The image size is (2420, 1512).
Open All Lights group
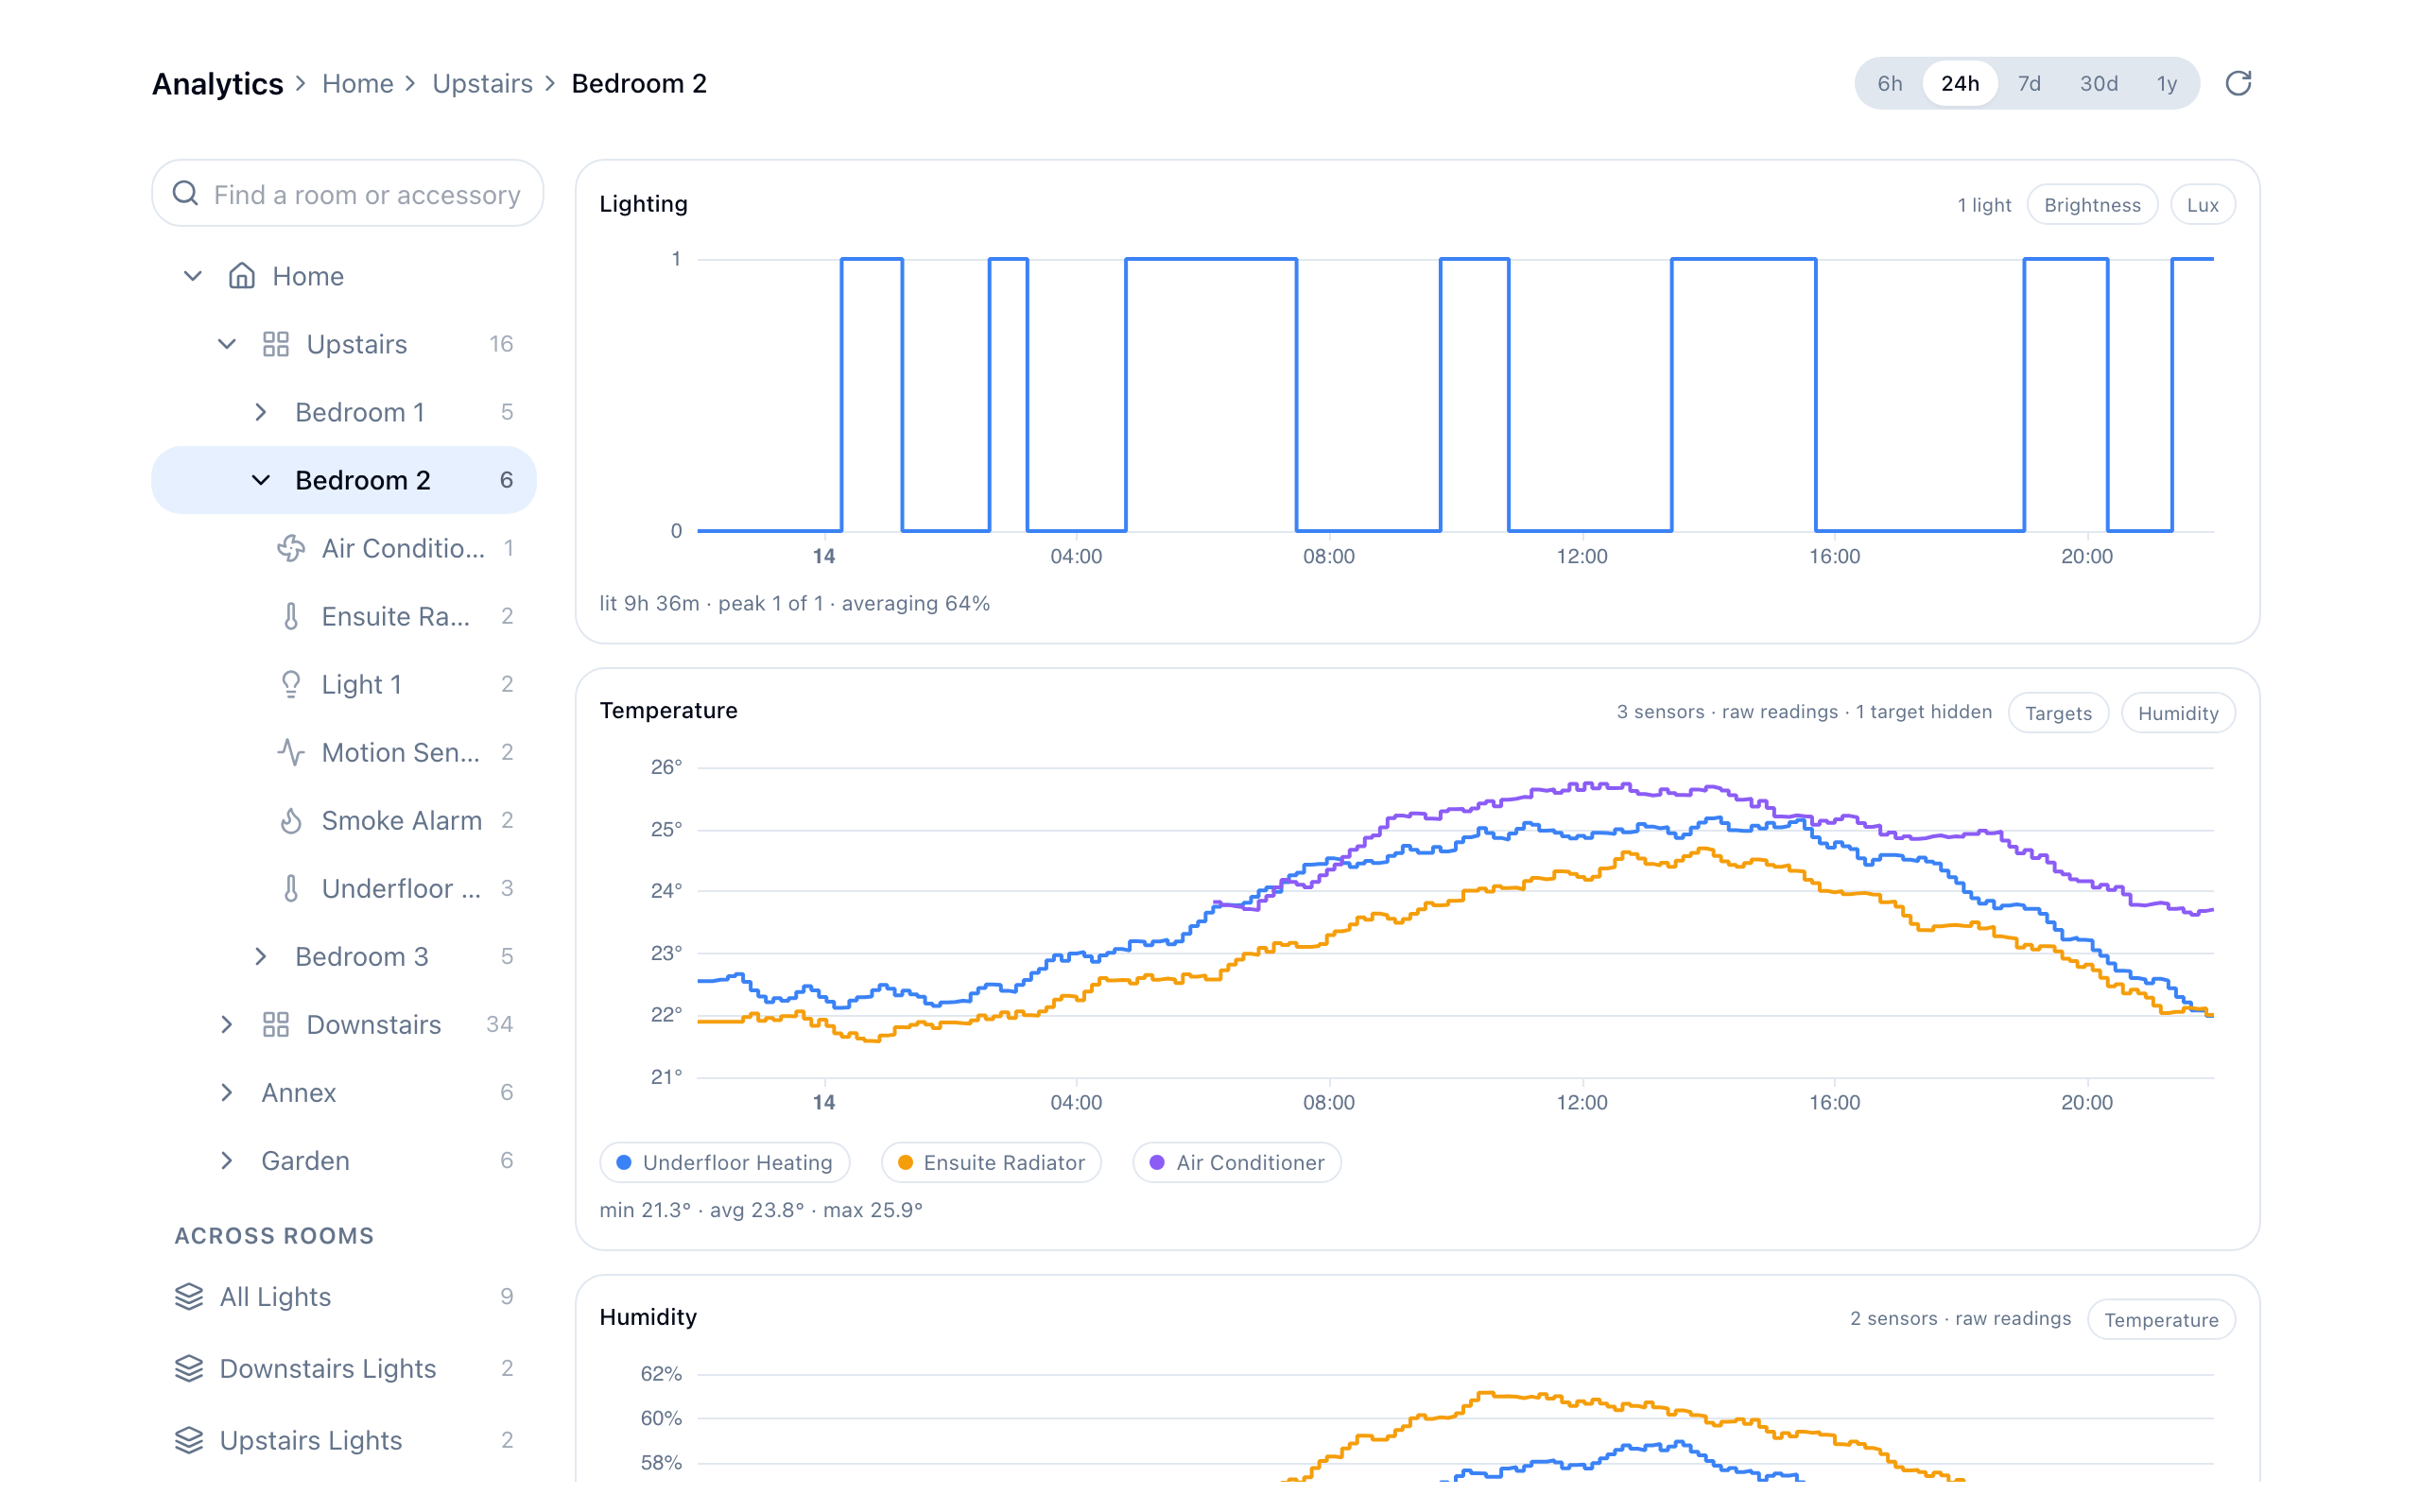pos(344,1296)
